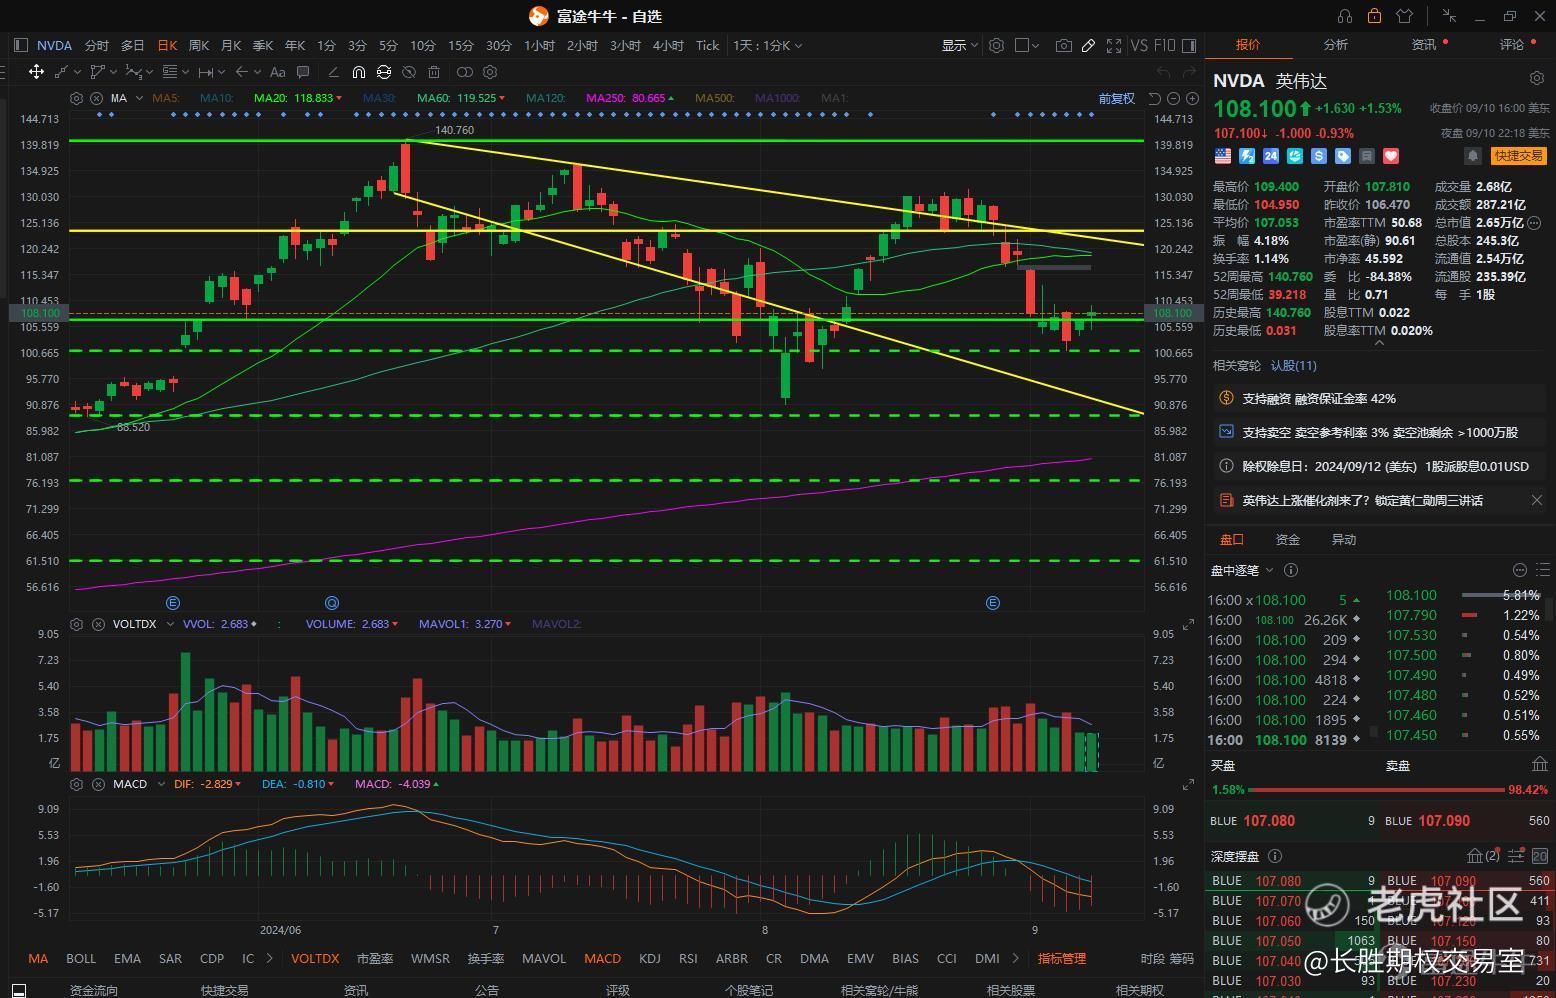Delete drawings using trash icon
This screenshot has width=1556, height=998.
(434, 72)
